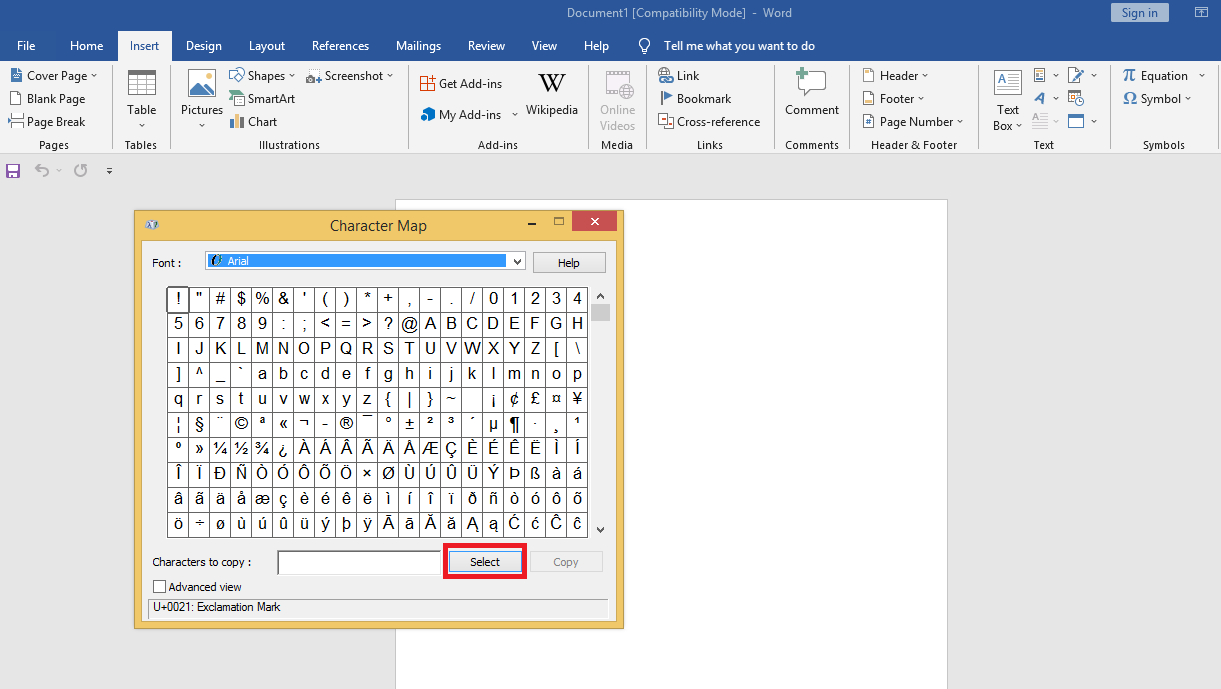The height and width of the screenshot is (689, 1221).
Task: Switch to the Layout tab
Action: click(x=267, y=46)
